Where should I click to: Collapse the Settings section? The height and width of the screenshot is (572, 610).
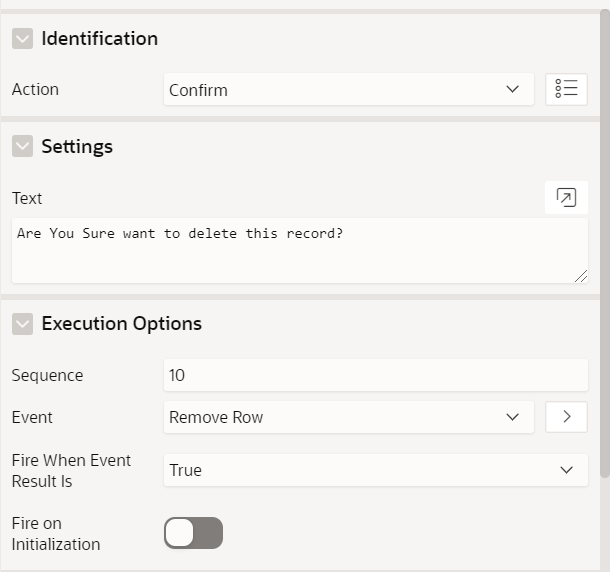click(22, 146)
